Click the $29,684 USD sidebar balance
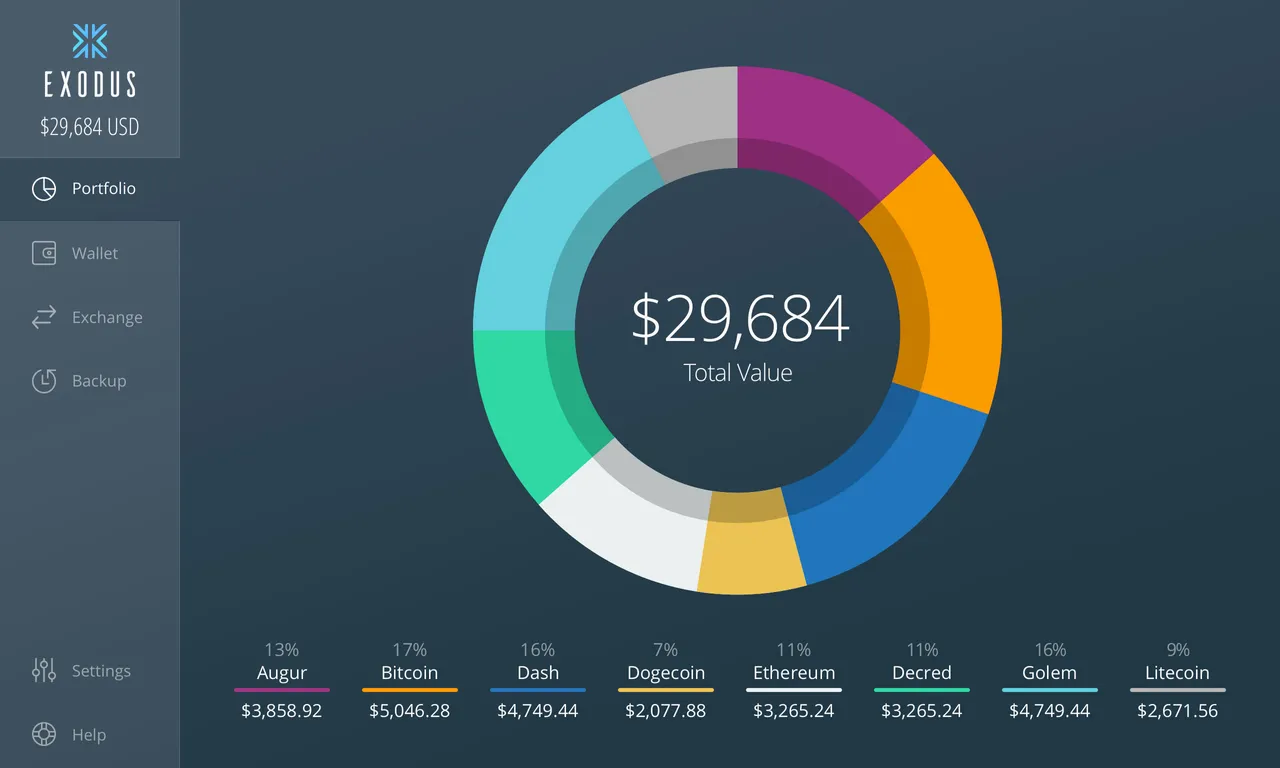1280x768 pixels. 90,127
